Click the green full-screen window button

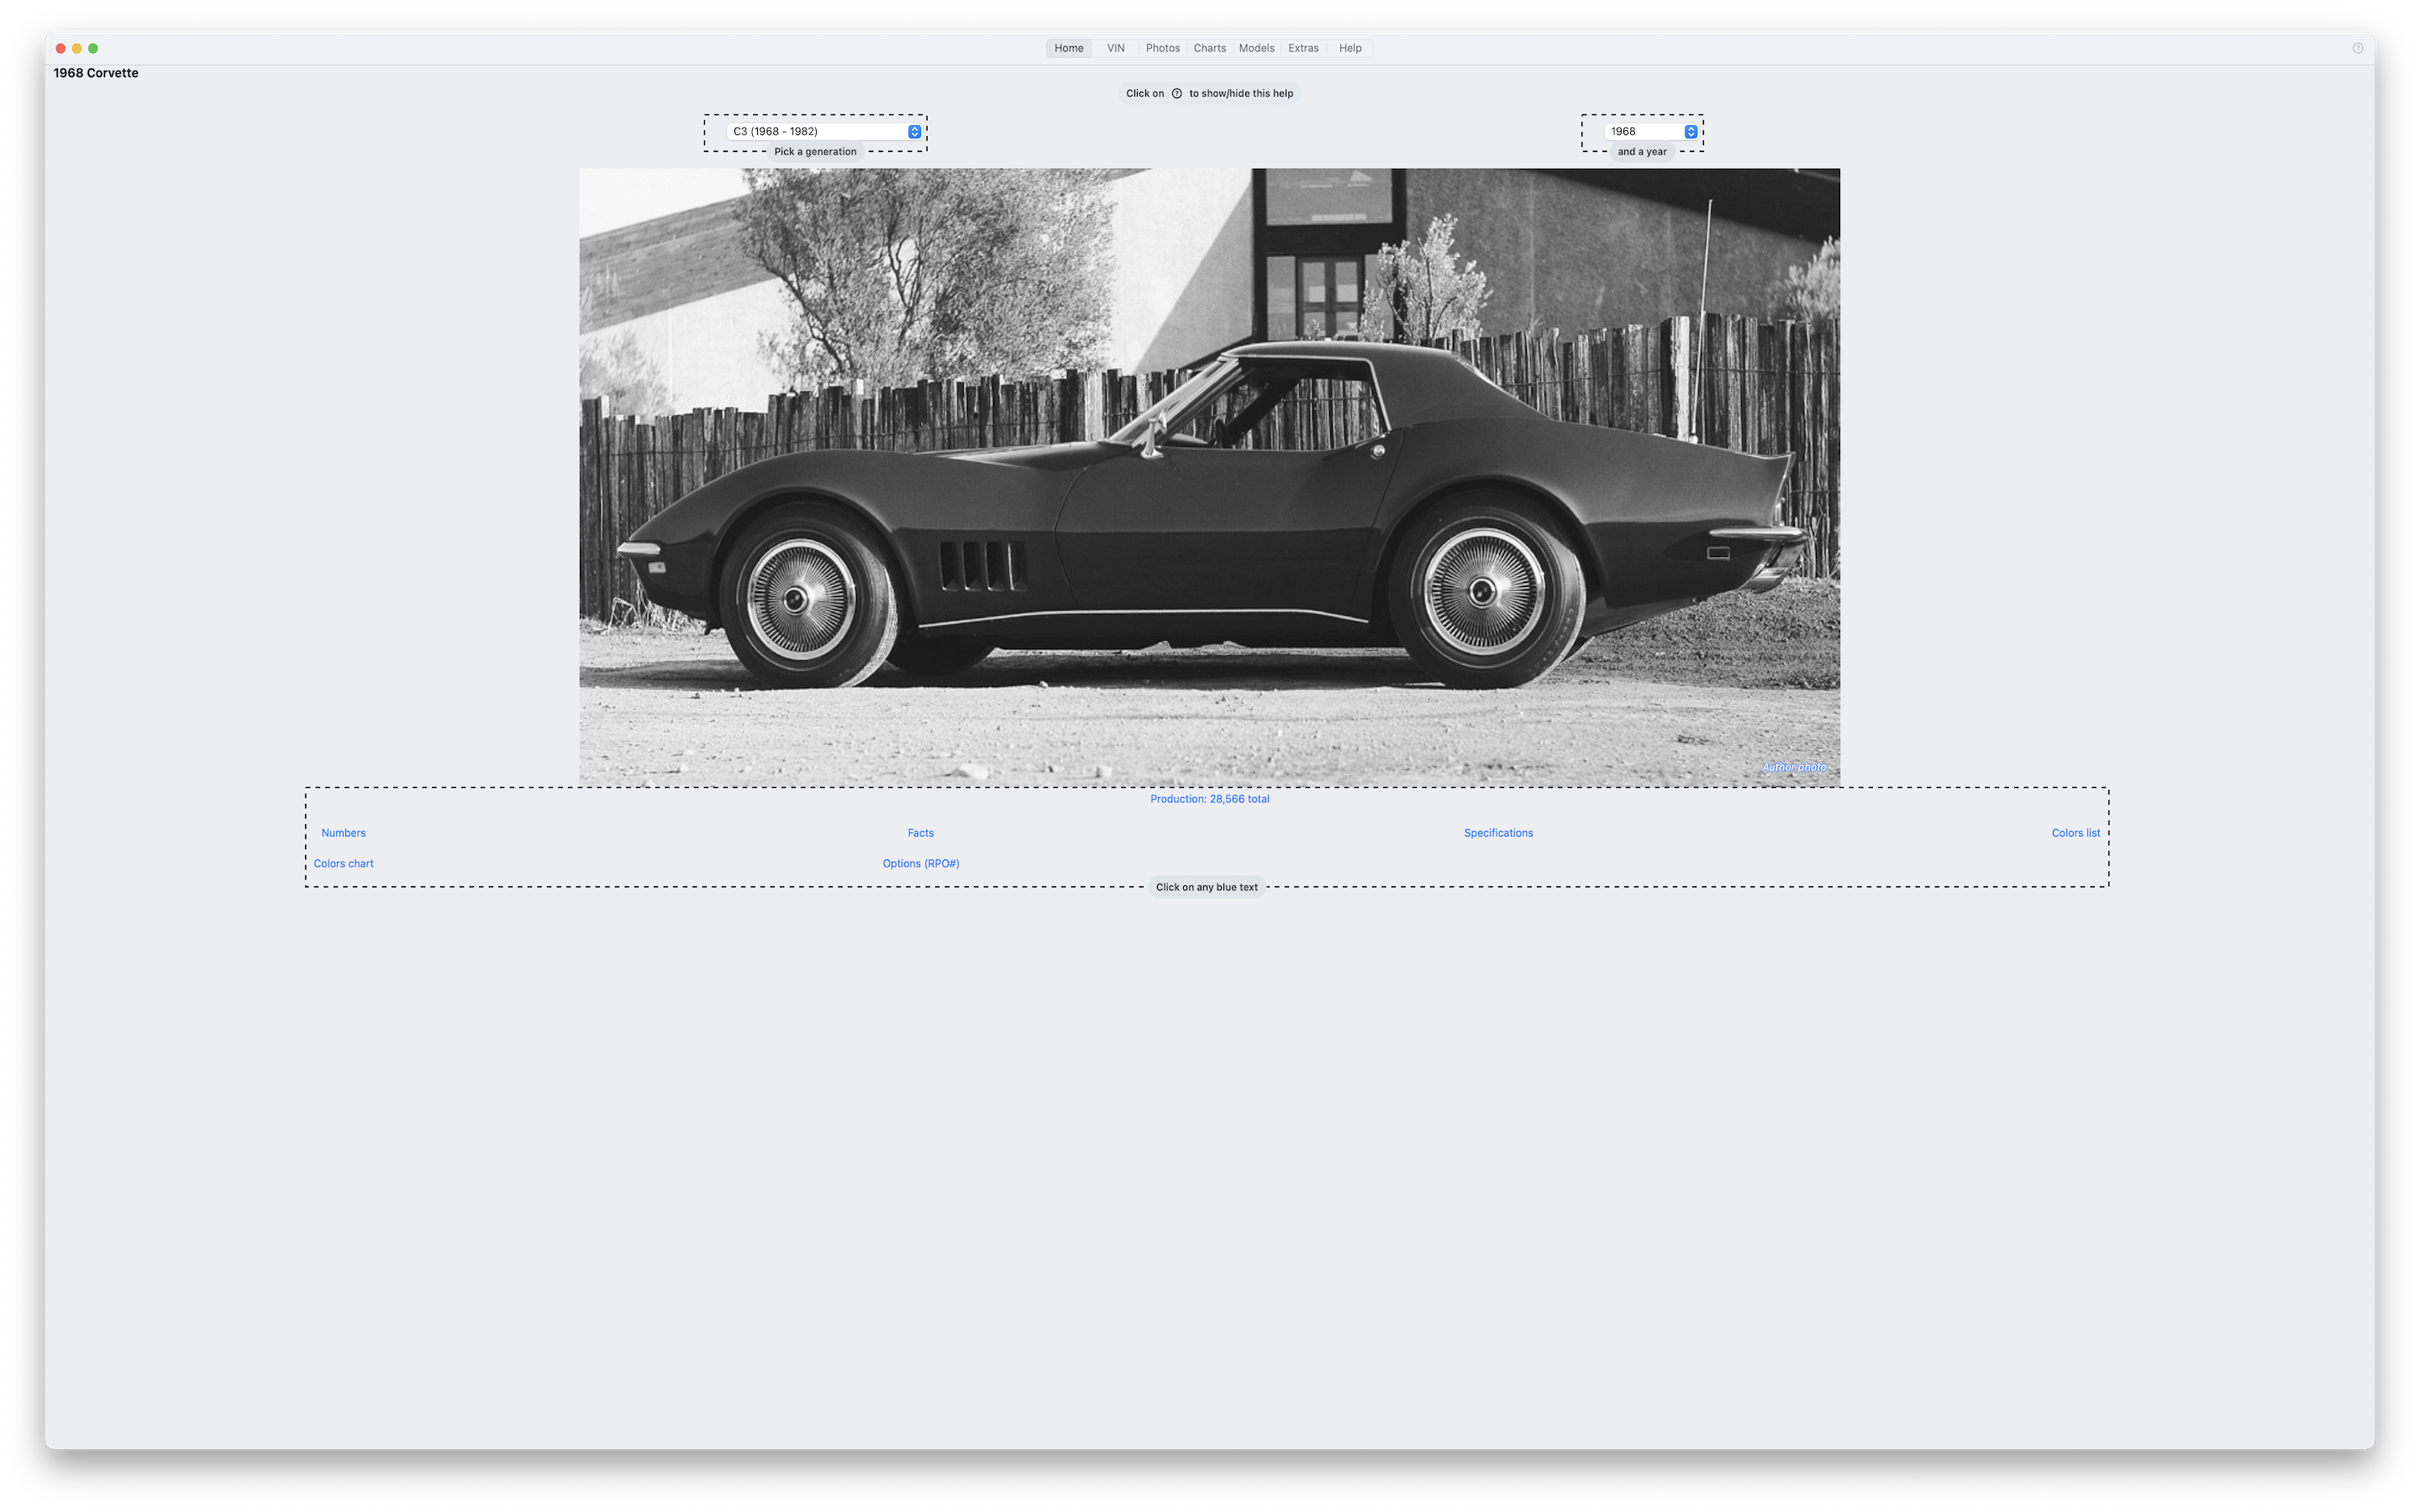click(x=93, y=48)
